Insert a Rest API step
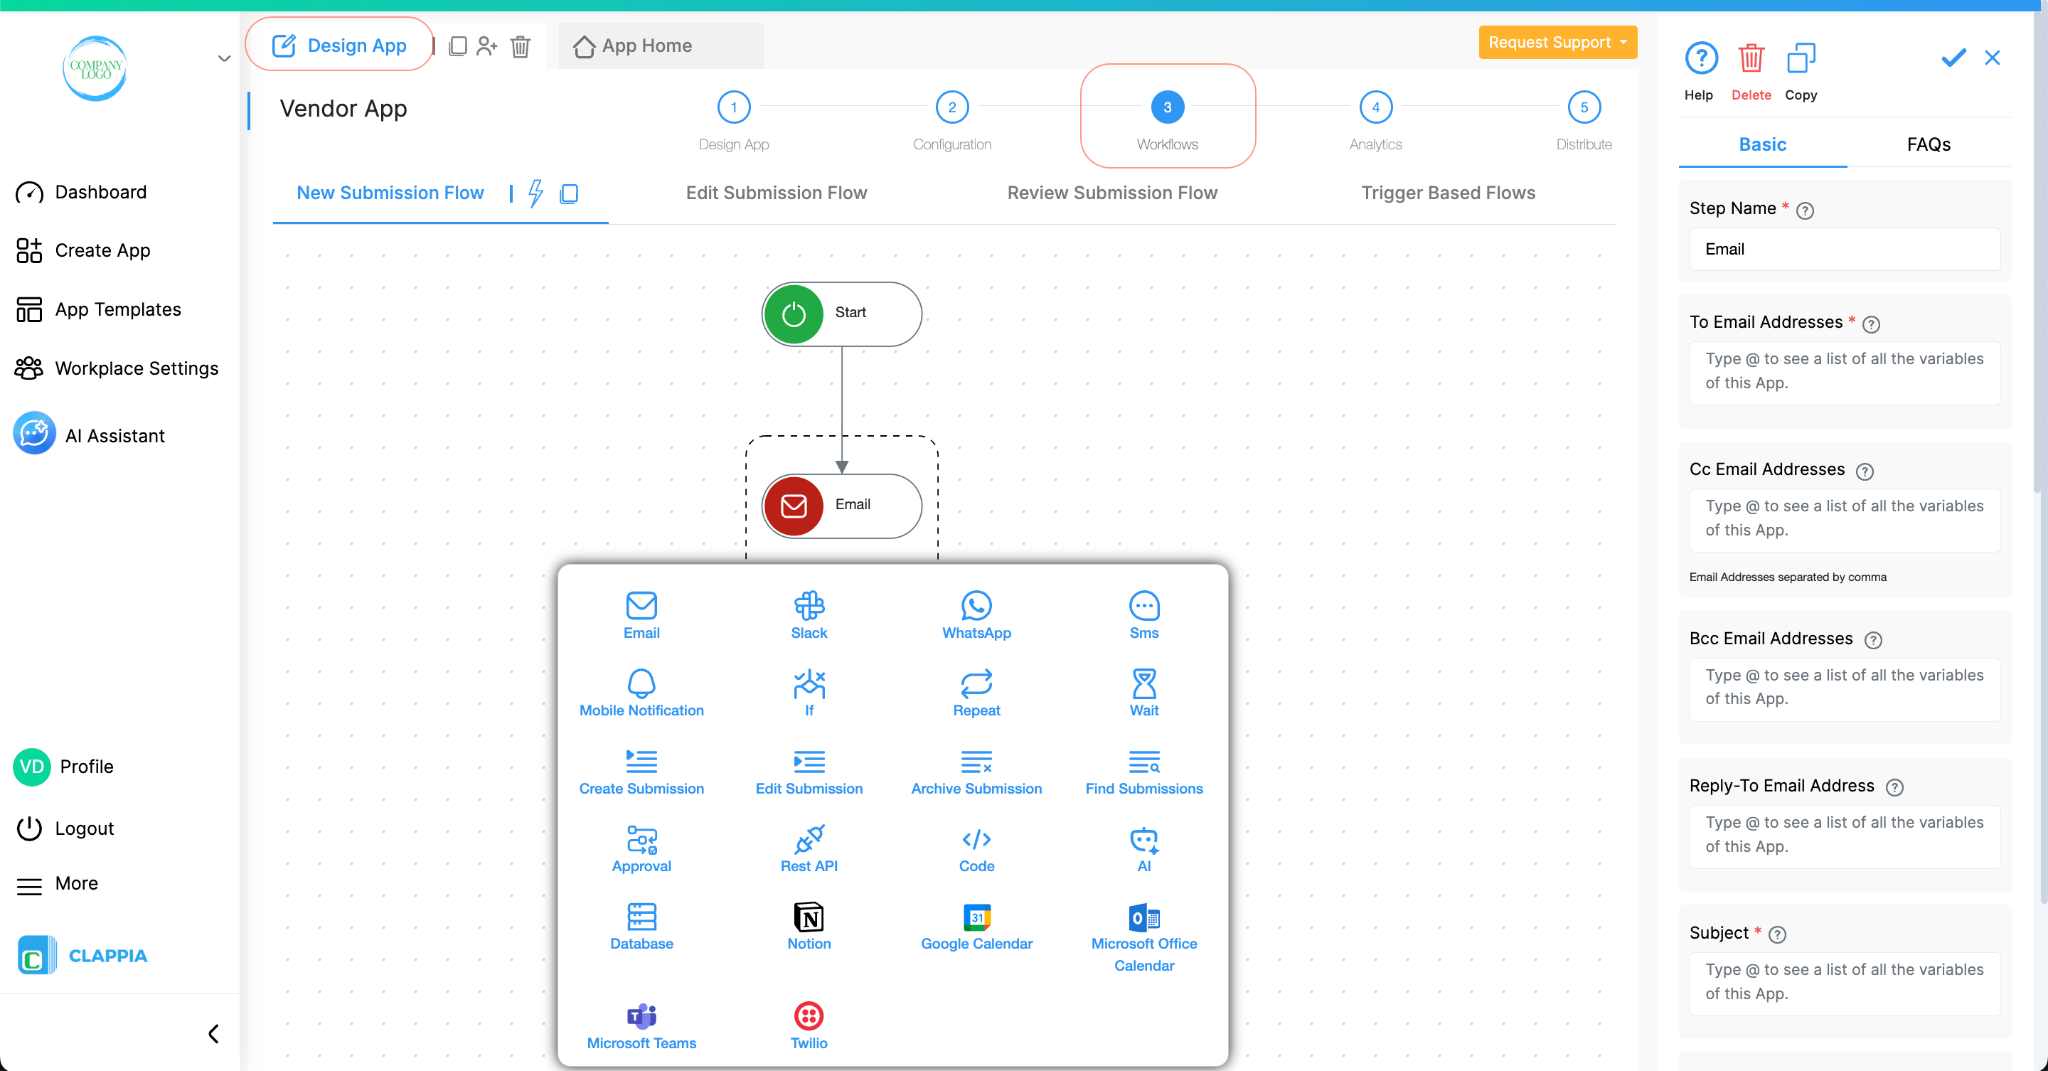The width and height of the screenshot is (2048, 1071). [x=808, y=847]
